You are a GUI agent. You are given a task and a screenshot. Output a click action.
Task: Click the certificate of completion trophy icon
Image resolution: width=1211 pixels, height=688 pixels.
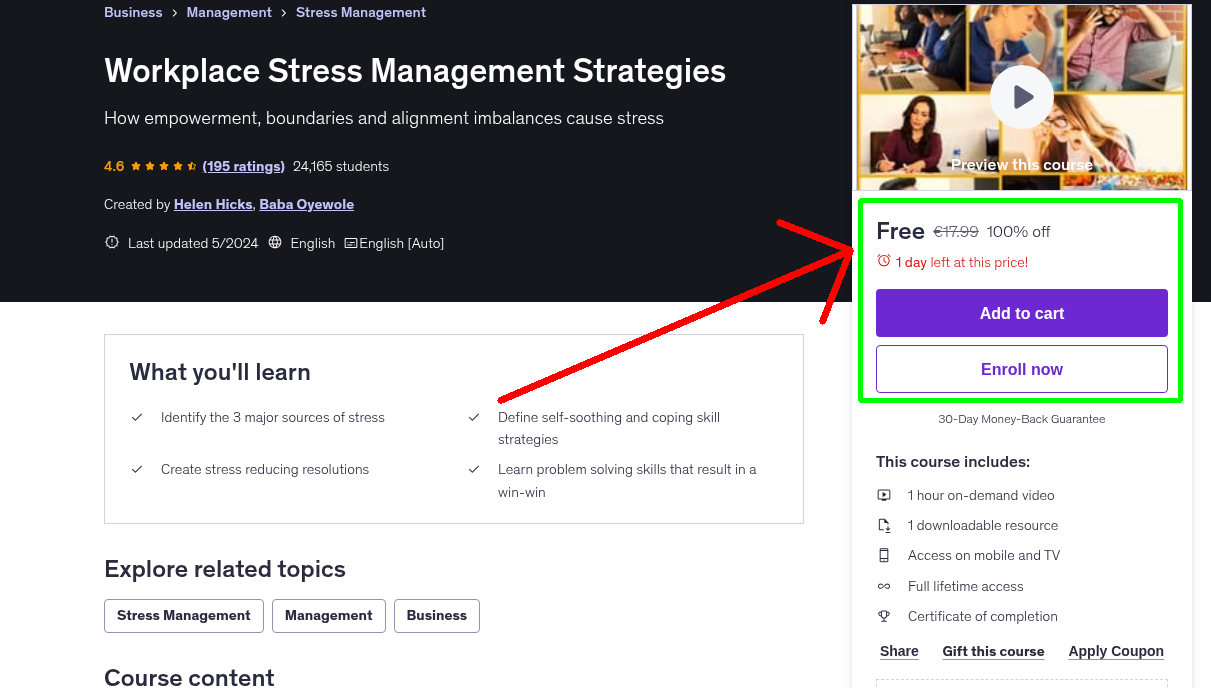(885, 616)
